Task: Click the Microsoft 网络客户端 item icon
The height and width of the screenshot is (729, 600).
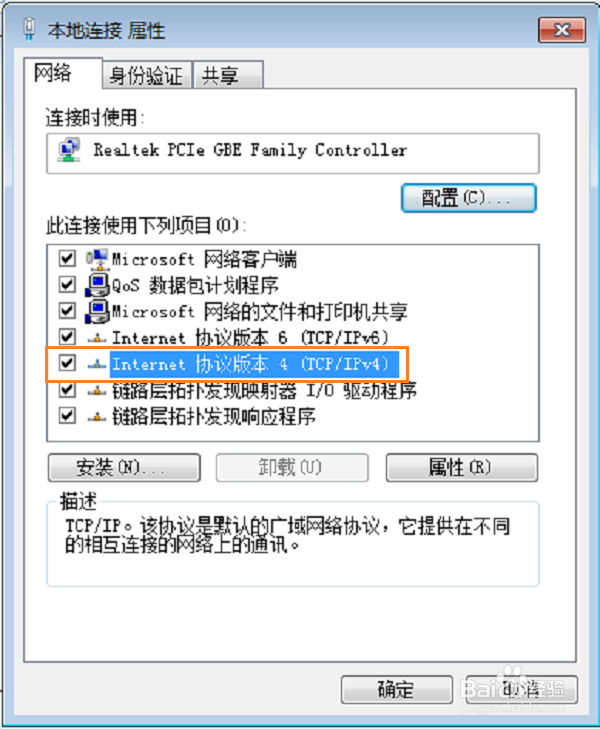Action: [x=97, y=259]
